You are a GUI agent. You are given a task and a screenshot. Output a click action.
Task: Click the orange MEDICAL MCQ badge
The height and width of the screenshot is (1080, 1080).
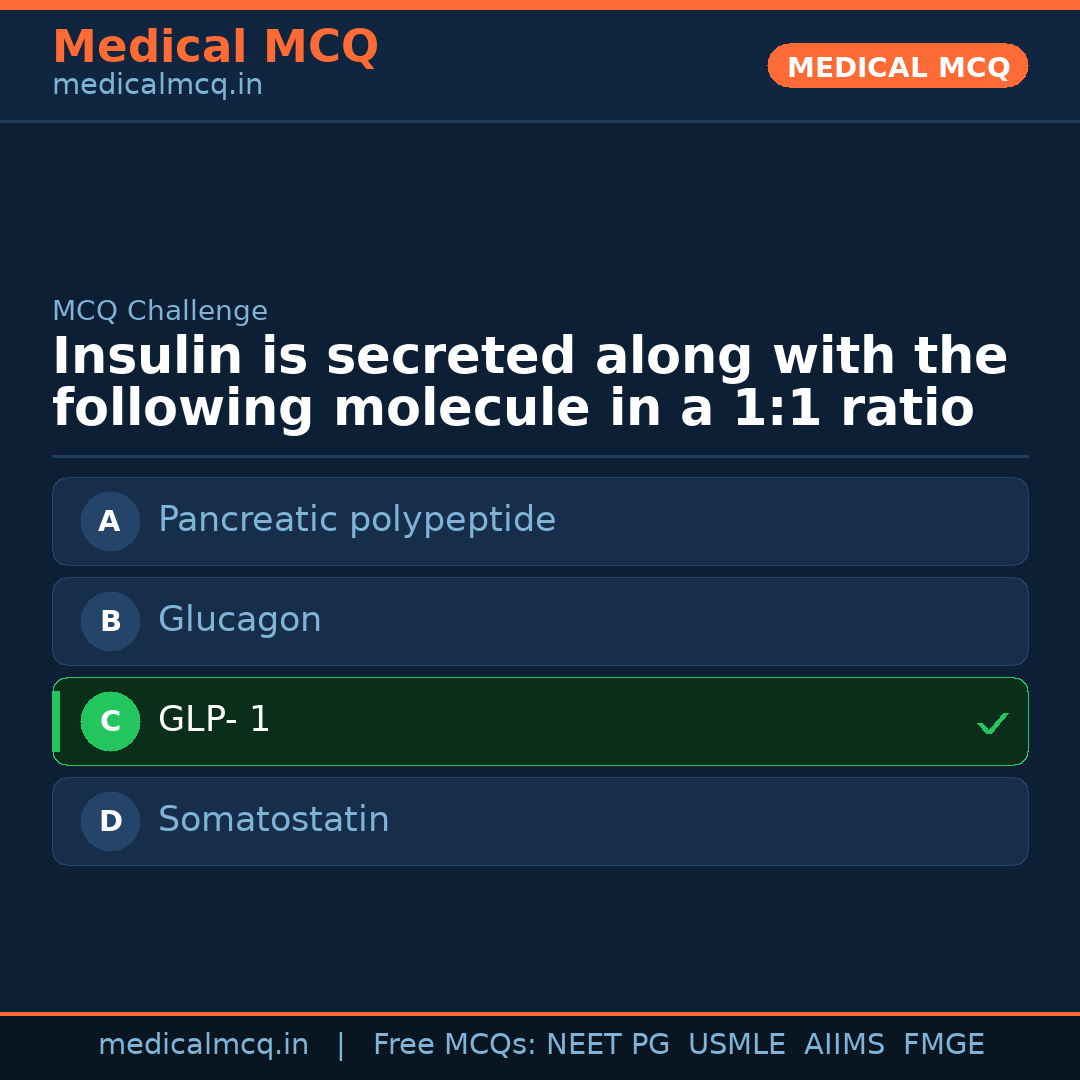click(x=897, y=66)
